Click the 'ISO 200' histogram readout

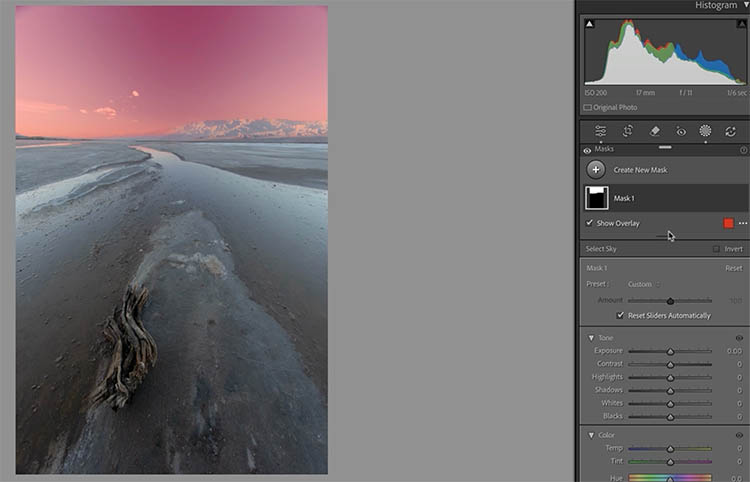[x=596, y=93]
